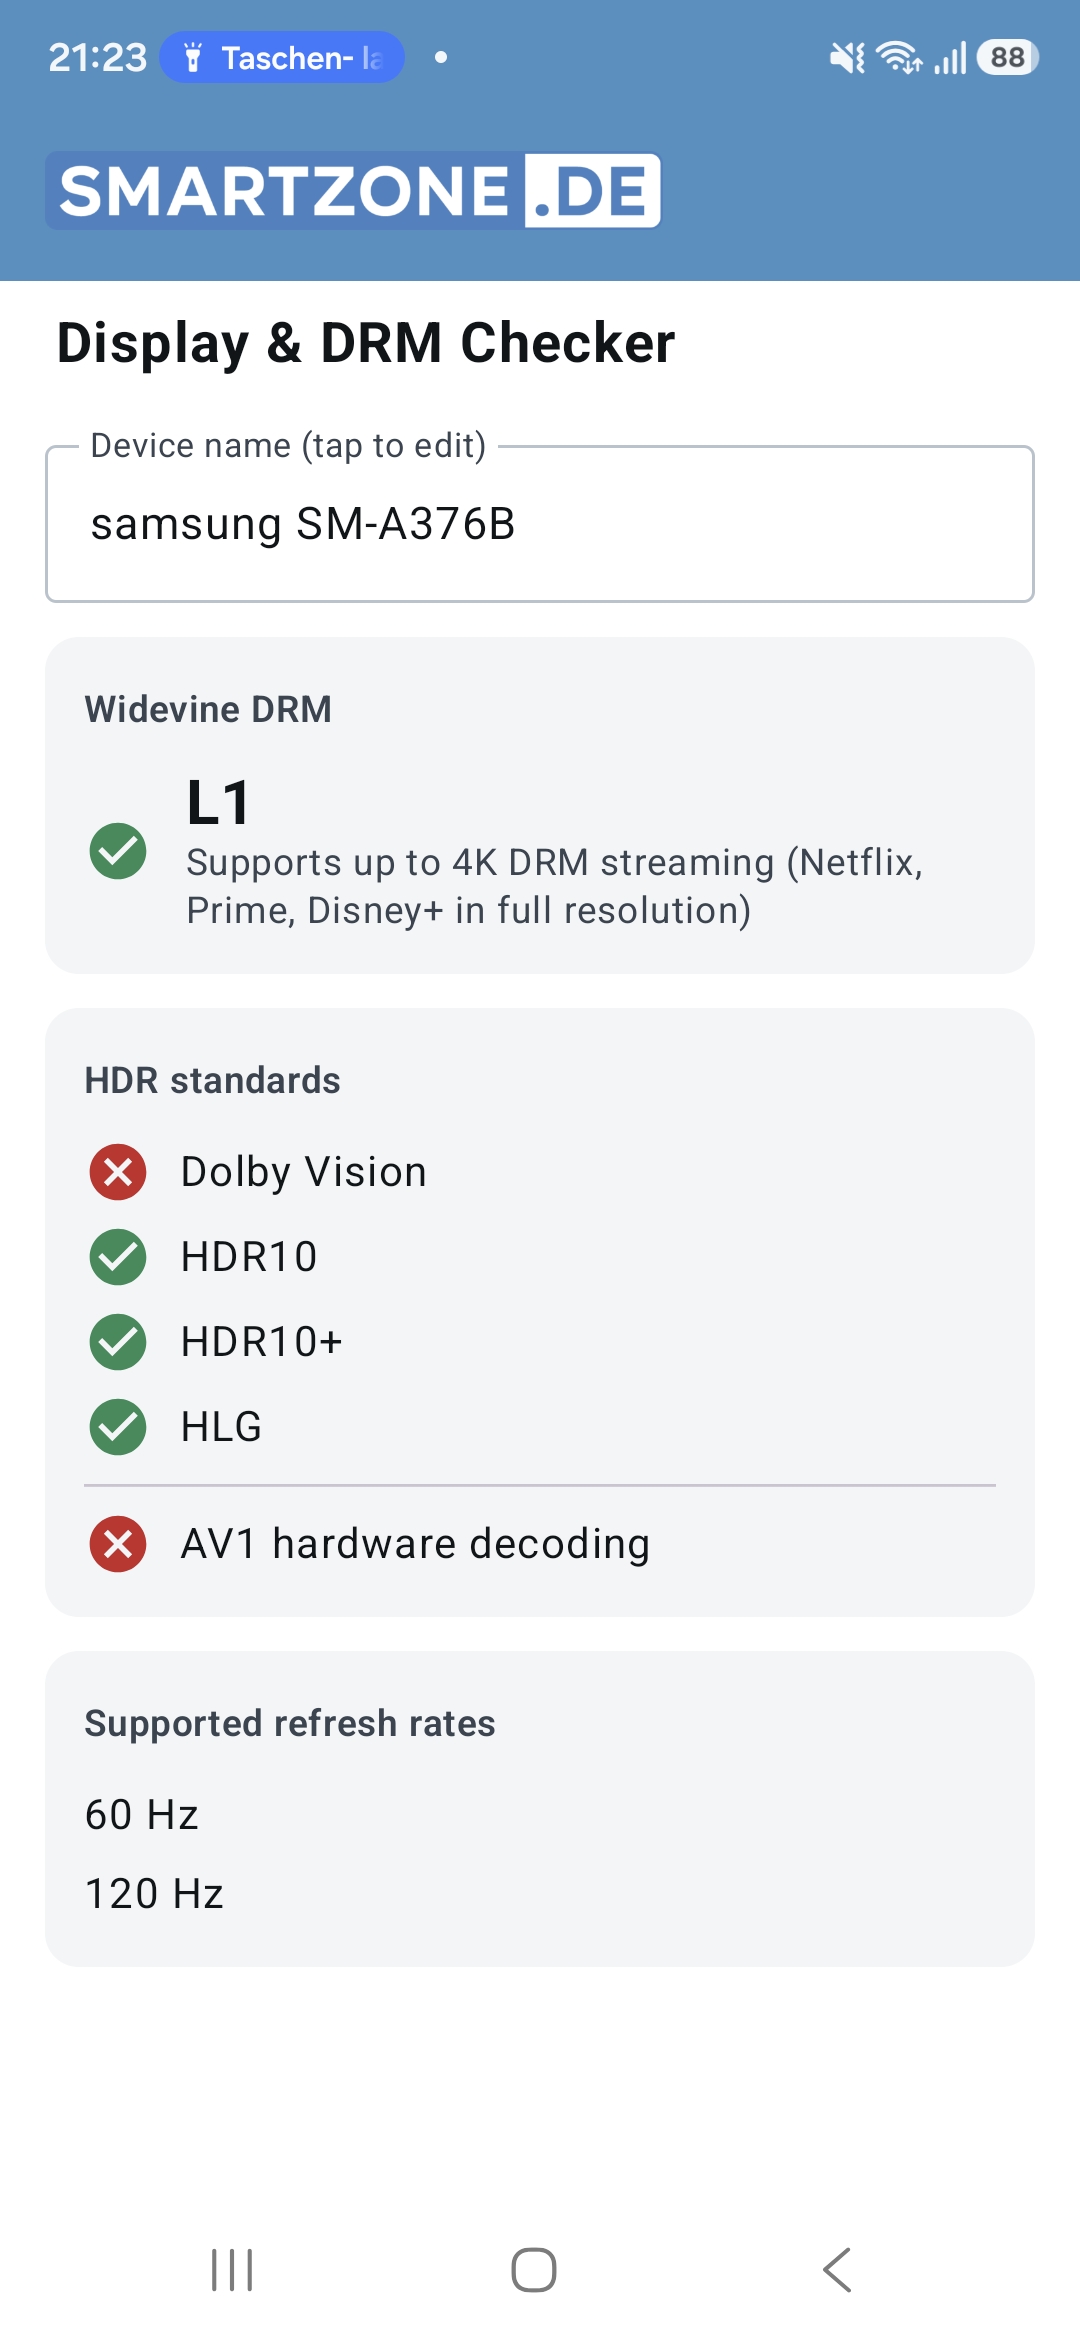Tap the green check beside HLG
The height and width of the screenshot is (2340, 1080).
[118, 1427]
